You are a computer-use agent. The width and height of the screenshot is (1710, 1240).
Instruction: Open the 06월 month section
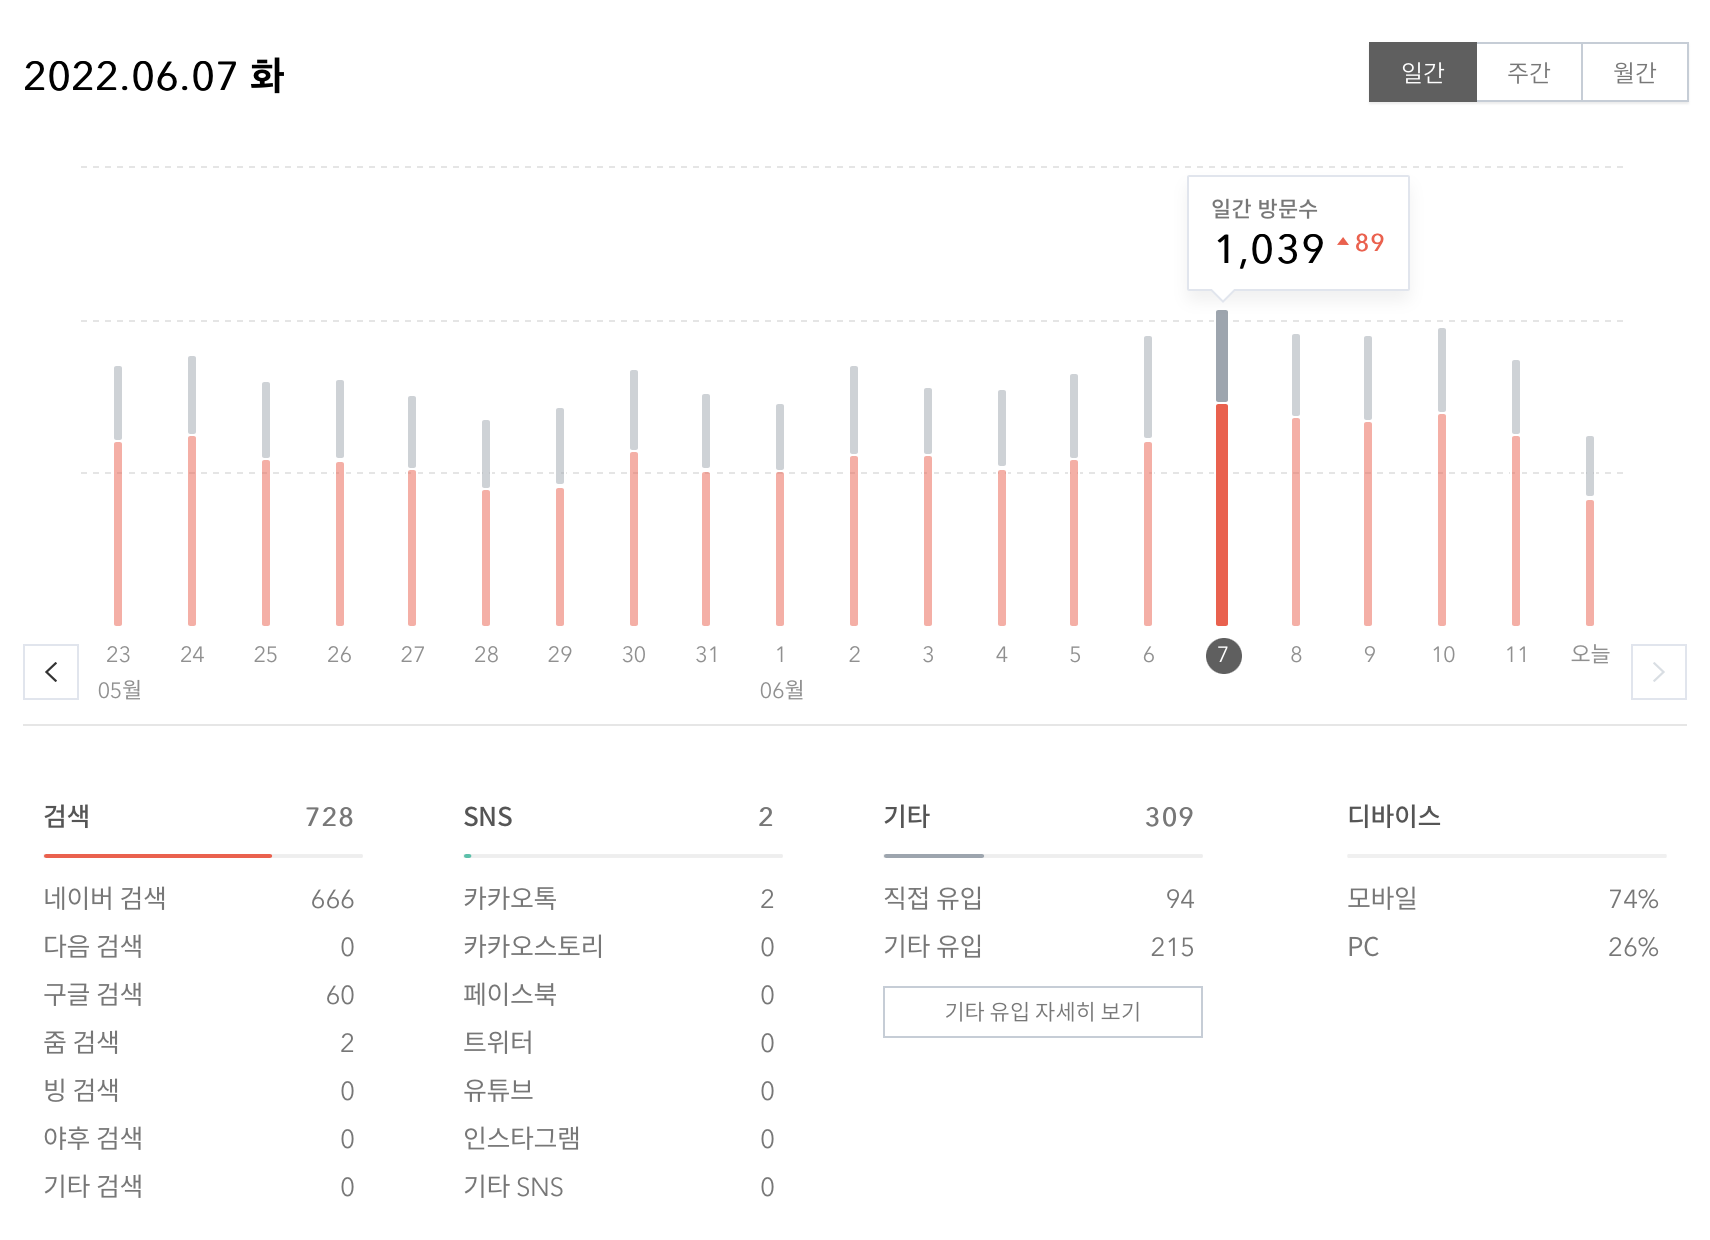(781, 689)
